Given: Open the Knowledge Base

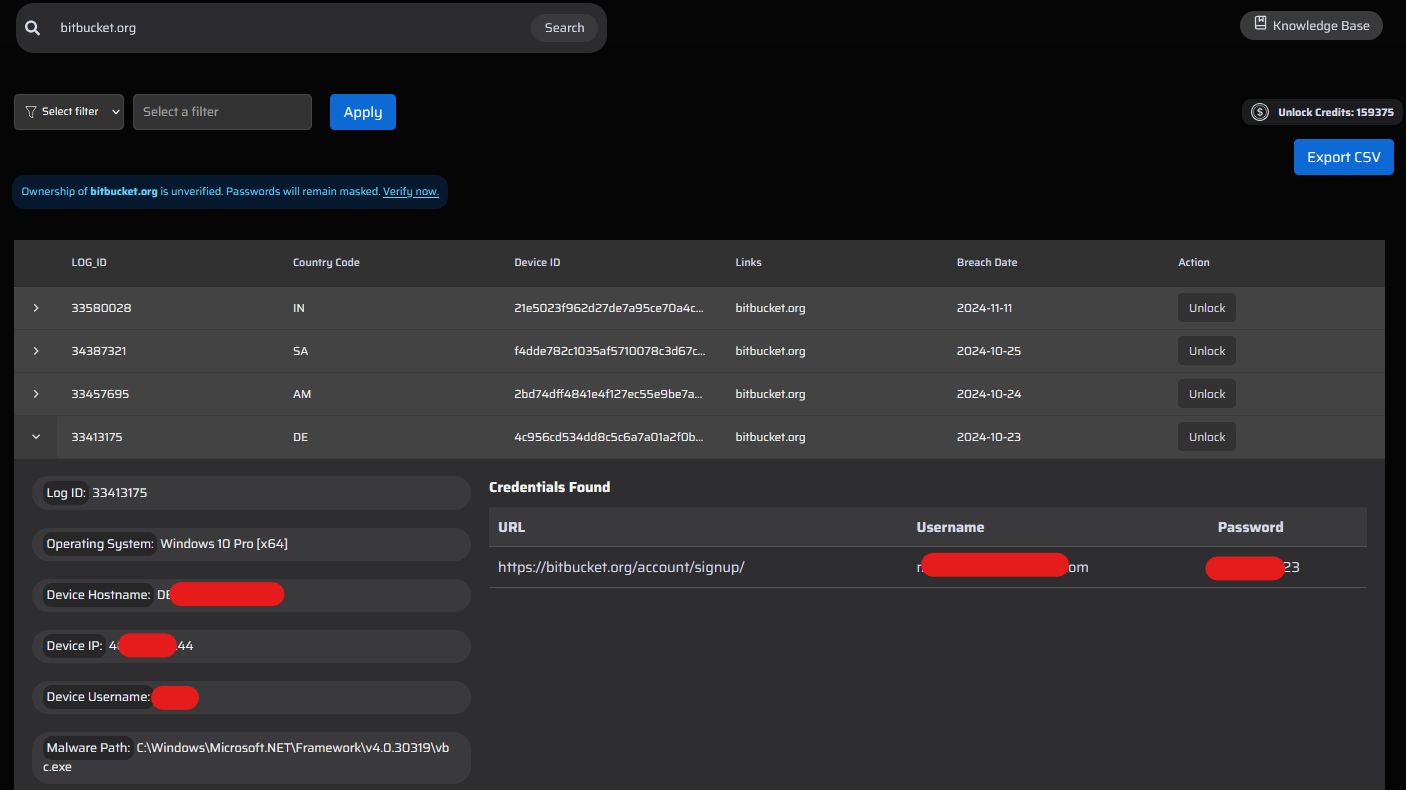Looking at the screenshot, I should click(1311, 25).
